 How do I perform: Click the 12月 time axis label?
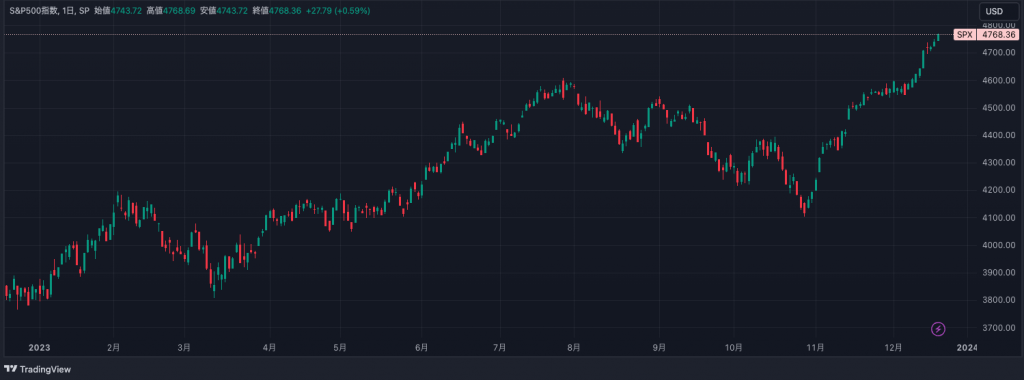[x=894, y=347]
